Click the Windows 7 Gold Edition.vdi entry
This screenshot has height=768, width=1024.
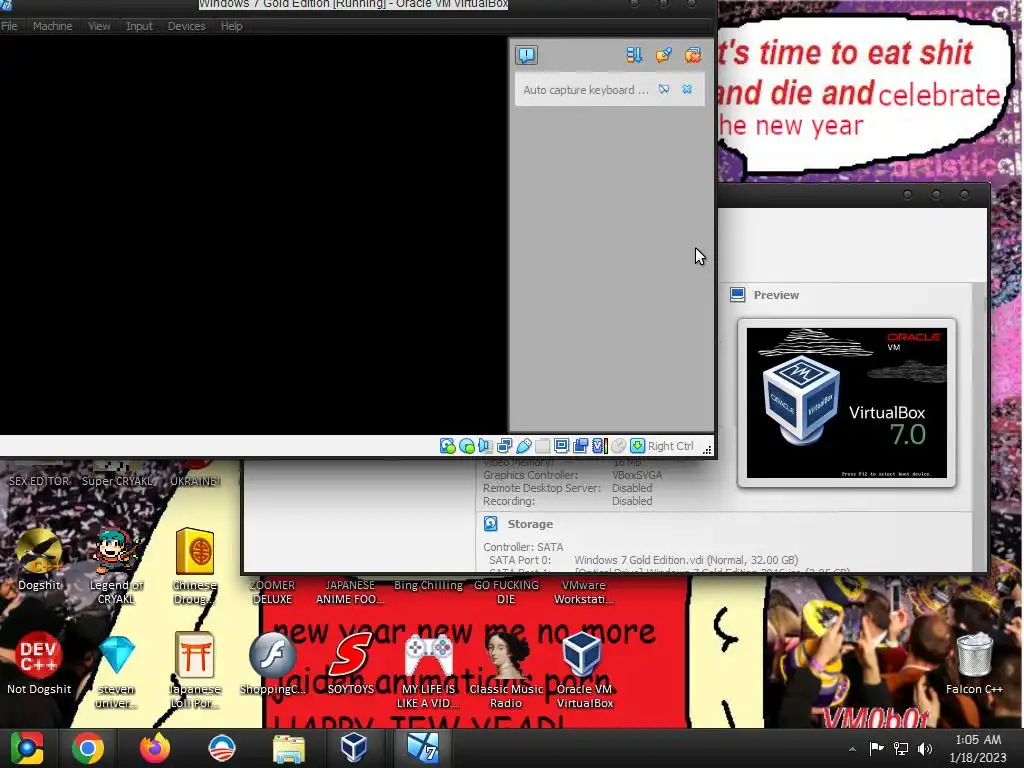[x=686, y=560]
